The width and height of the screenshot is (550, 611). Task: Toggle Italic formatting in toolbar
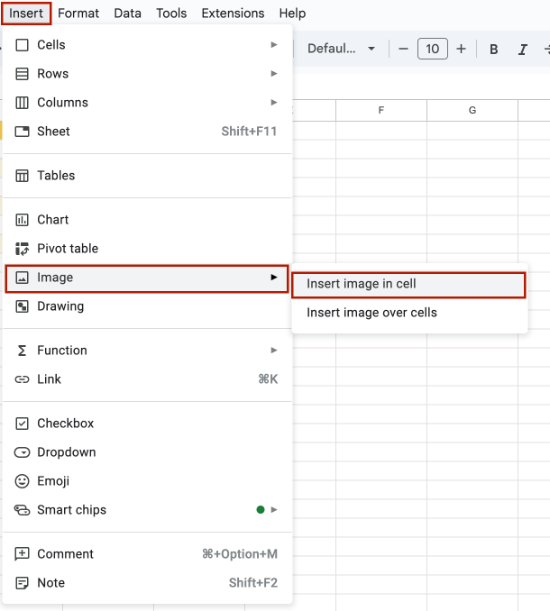pyautogui.click(x=522, y=49)
